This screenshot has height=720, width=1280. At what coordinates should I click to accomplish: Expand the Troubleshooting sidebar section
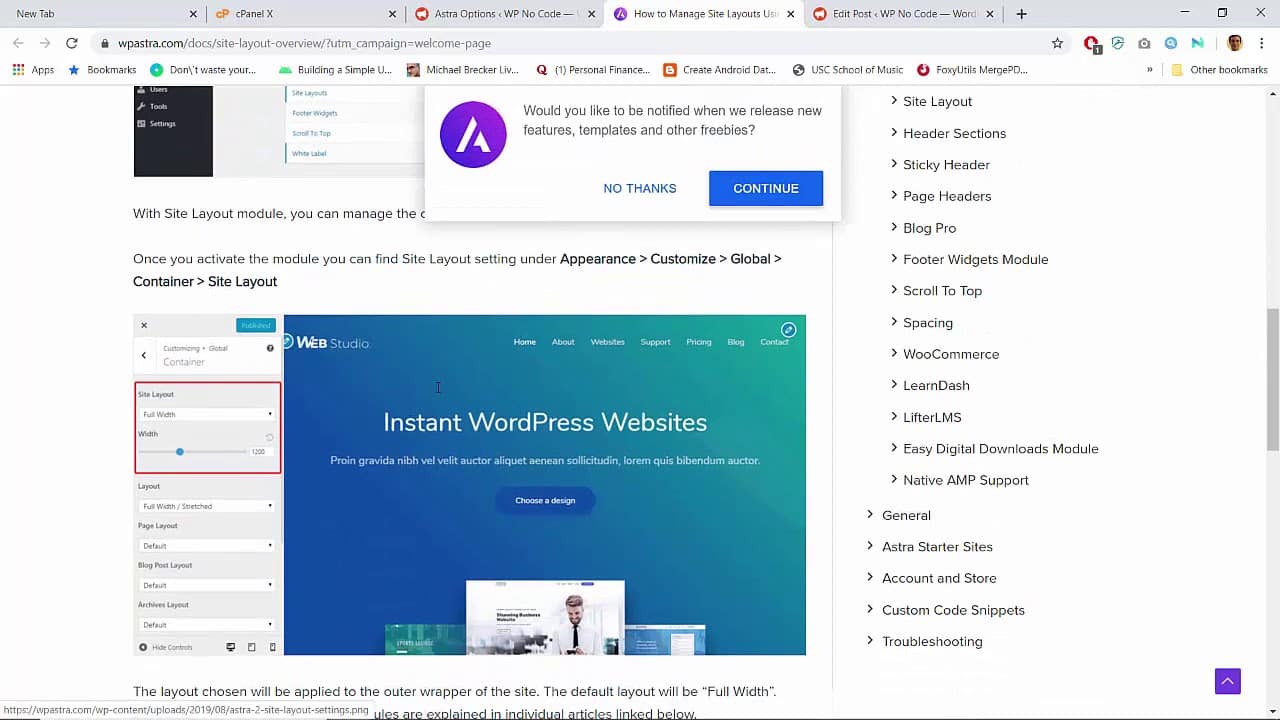932,641
